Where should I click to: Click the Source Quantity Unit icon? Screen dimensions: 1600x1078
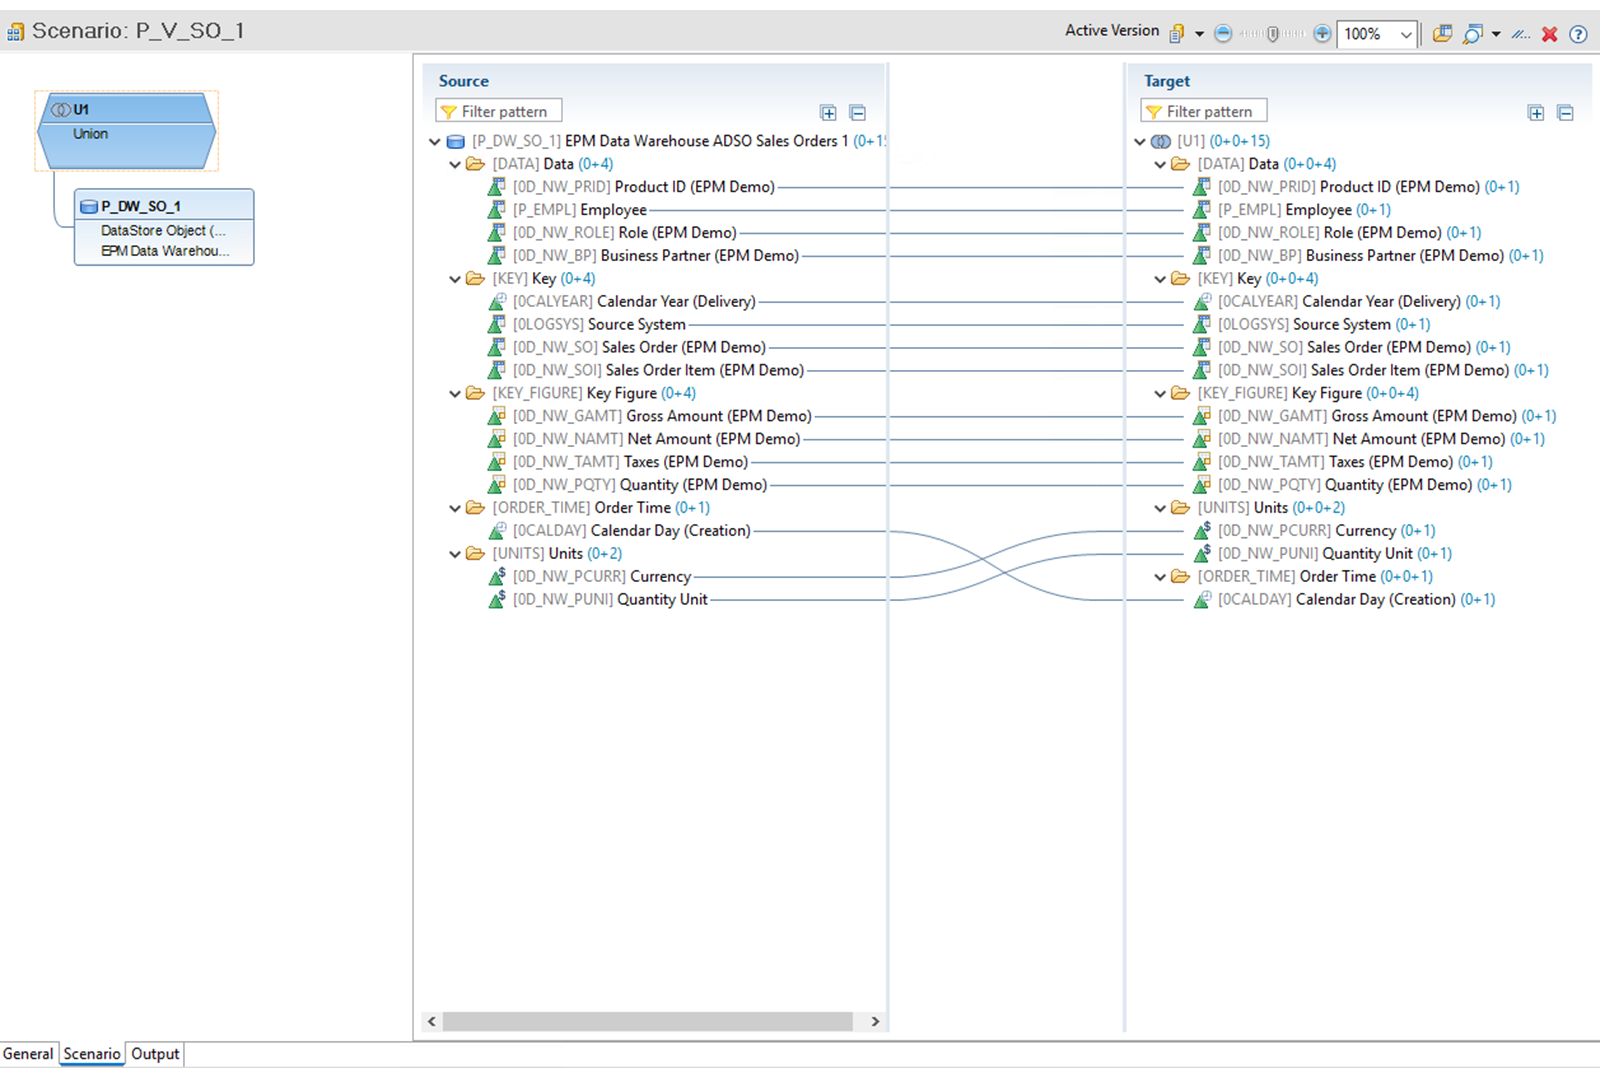496,599
